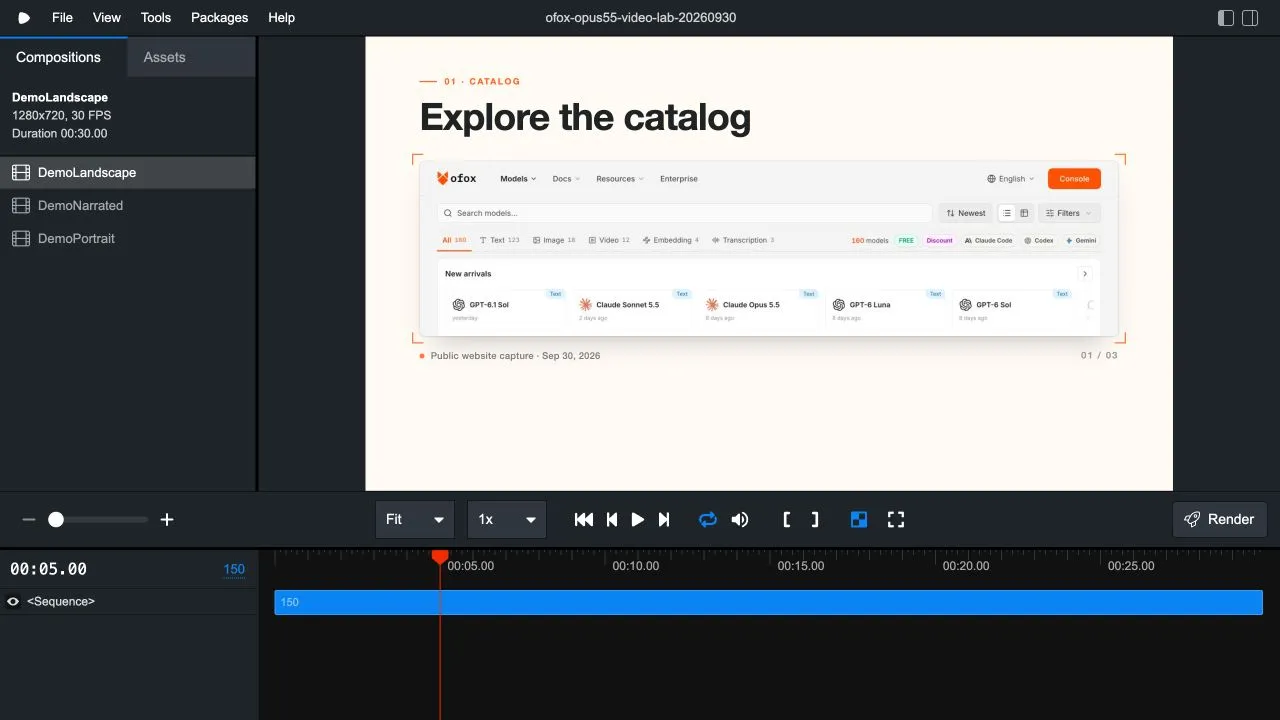Step forward one frame
1280x720 pixels.
click(x=664, y=519)
